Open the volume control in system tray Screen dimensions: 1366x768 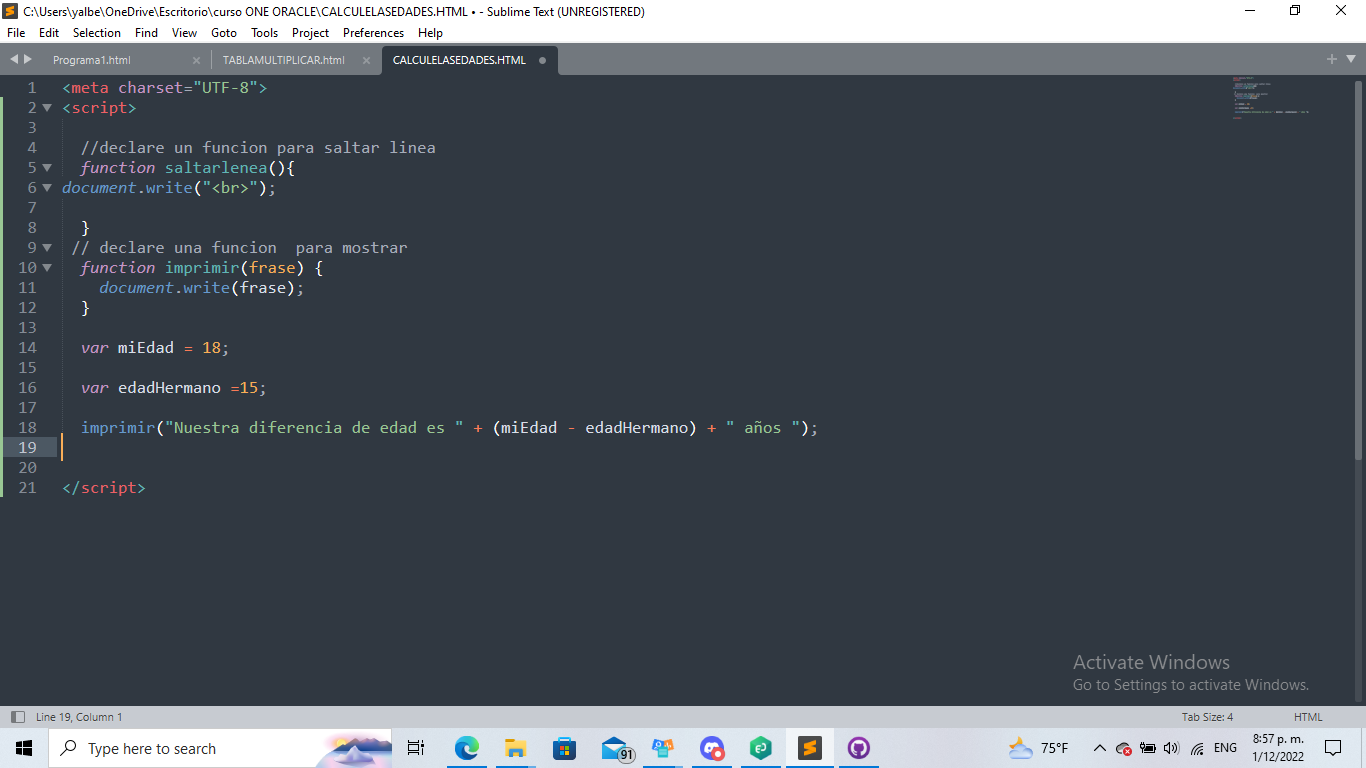coord(1171,748)
